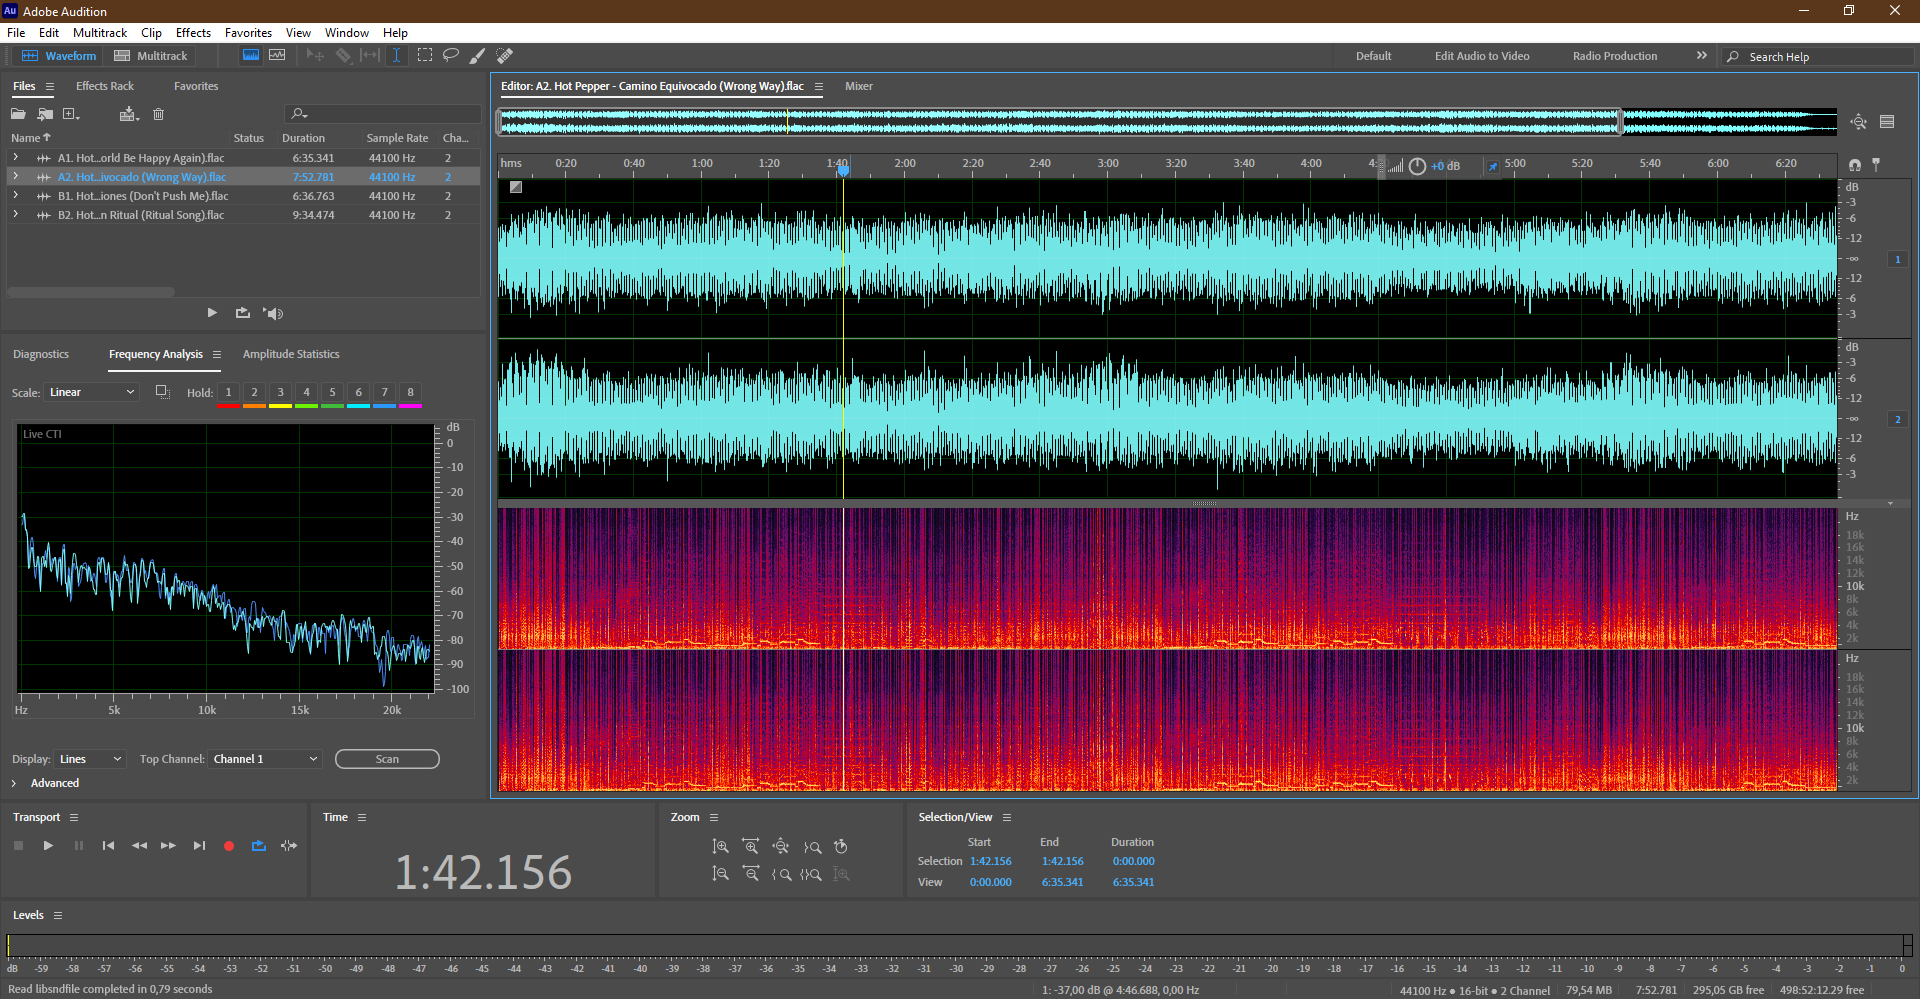Click Hold button 1
1920x999 pixels.
click(x=228, y=393)
